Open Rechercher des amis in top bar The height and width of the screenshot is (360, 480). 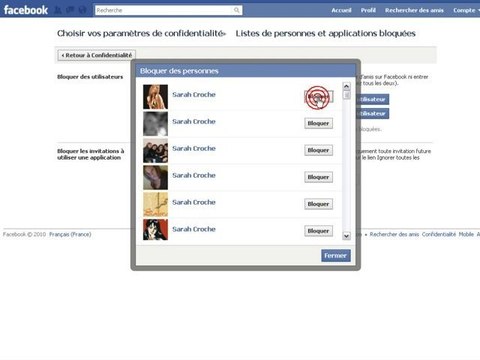pos(414,10)
